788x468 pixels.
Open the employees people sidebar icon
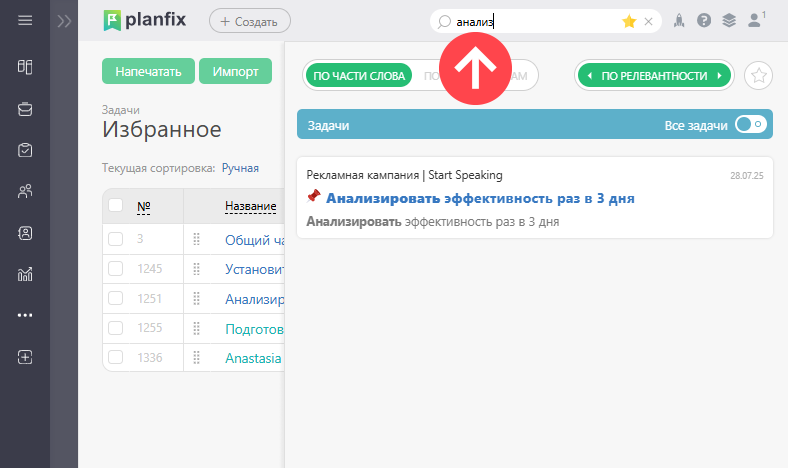(x=25, y=191)
